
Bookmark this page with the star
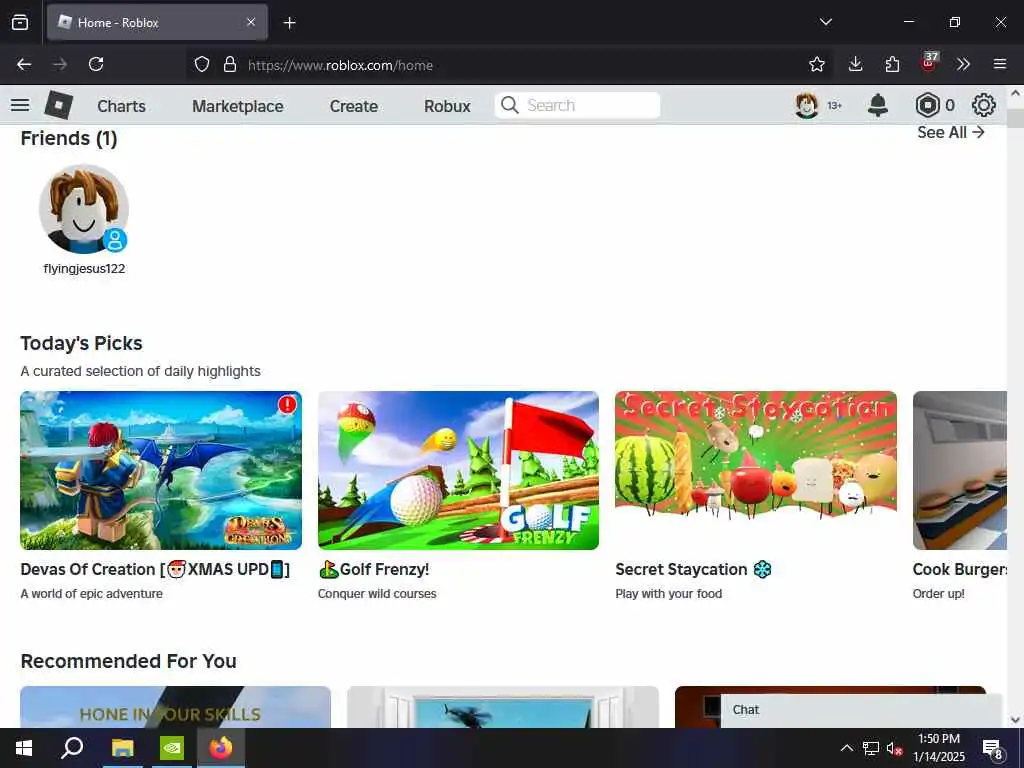coord(817,64)
